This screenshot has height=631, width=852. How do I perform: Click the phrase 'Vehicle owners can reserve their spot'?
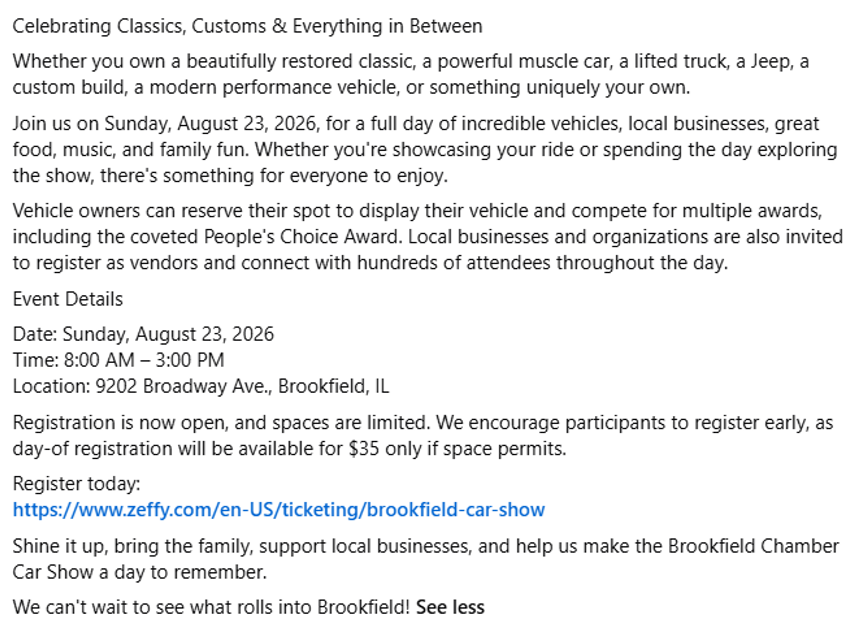click(x=171, y=210)
